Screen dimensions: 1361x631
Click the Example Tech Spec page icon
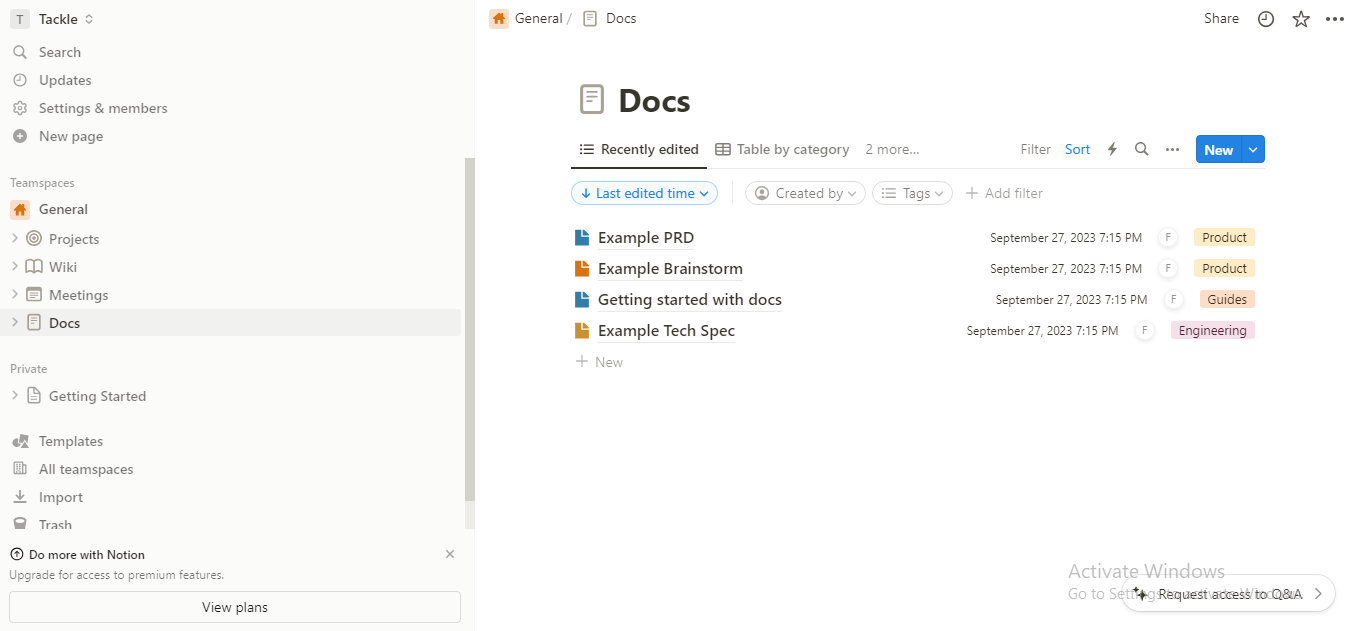(x=582, y=331)
